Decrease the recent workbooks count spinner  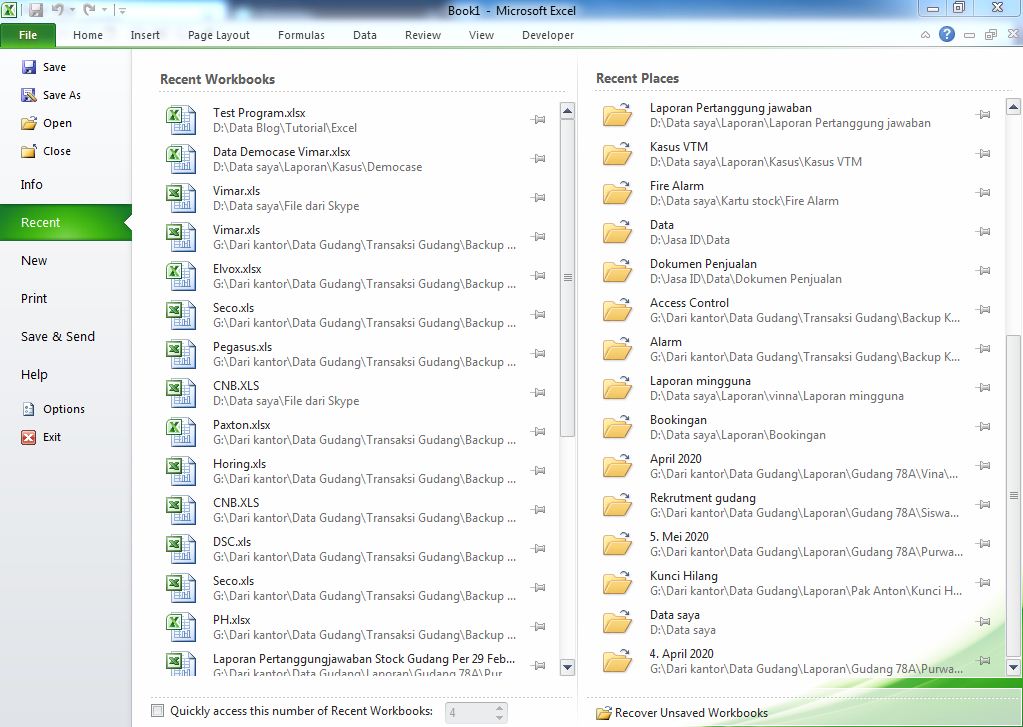pyautogui.click(x=499, y=717)
